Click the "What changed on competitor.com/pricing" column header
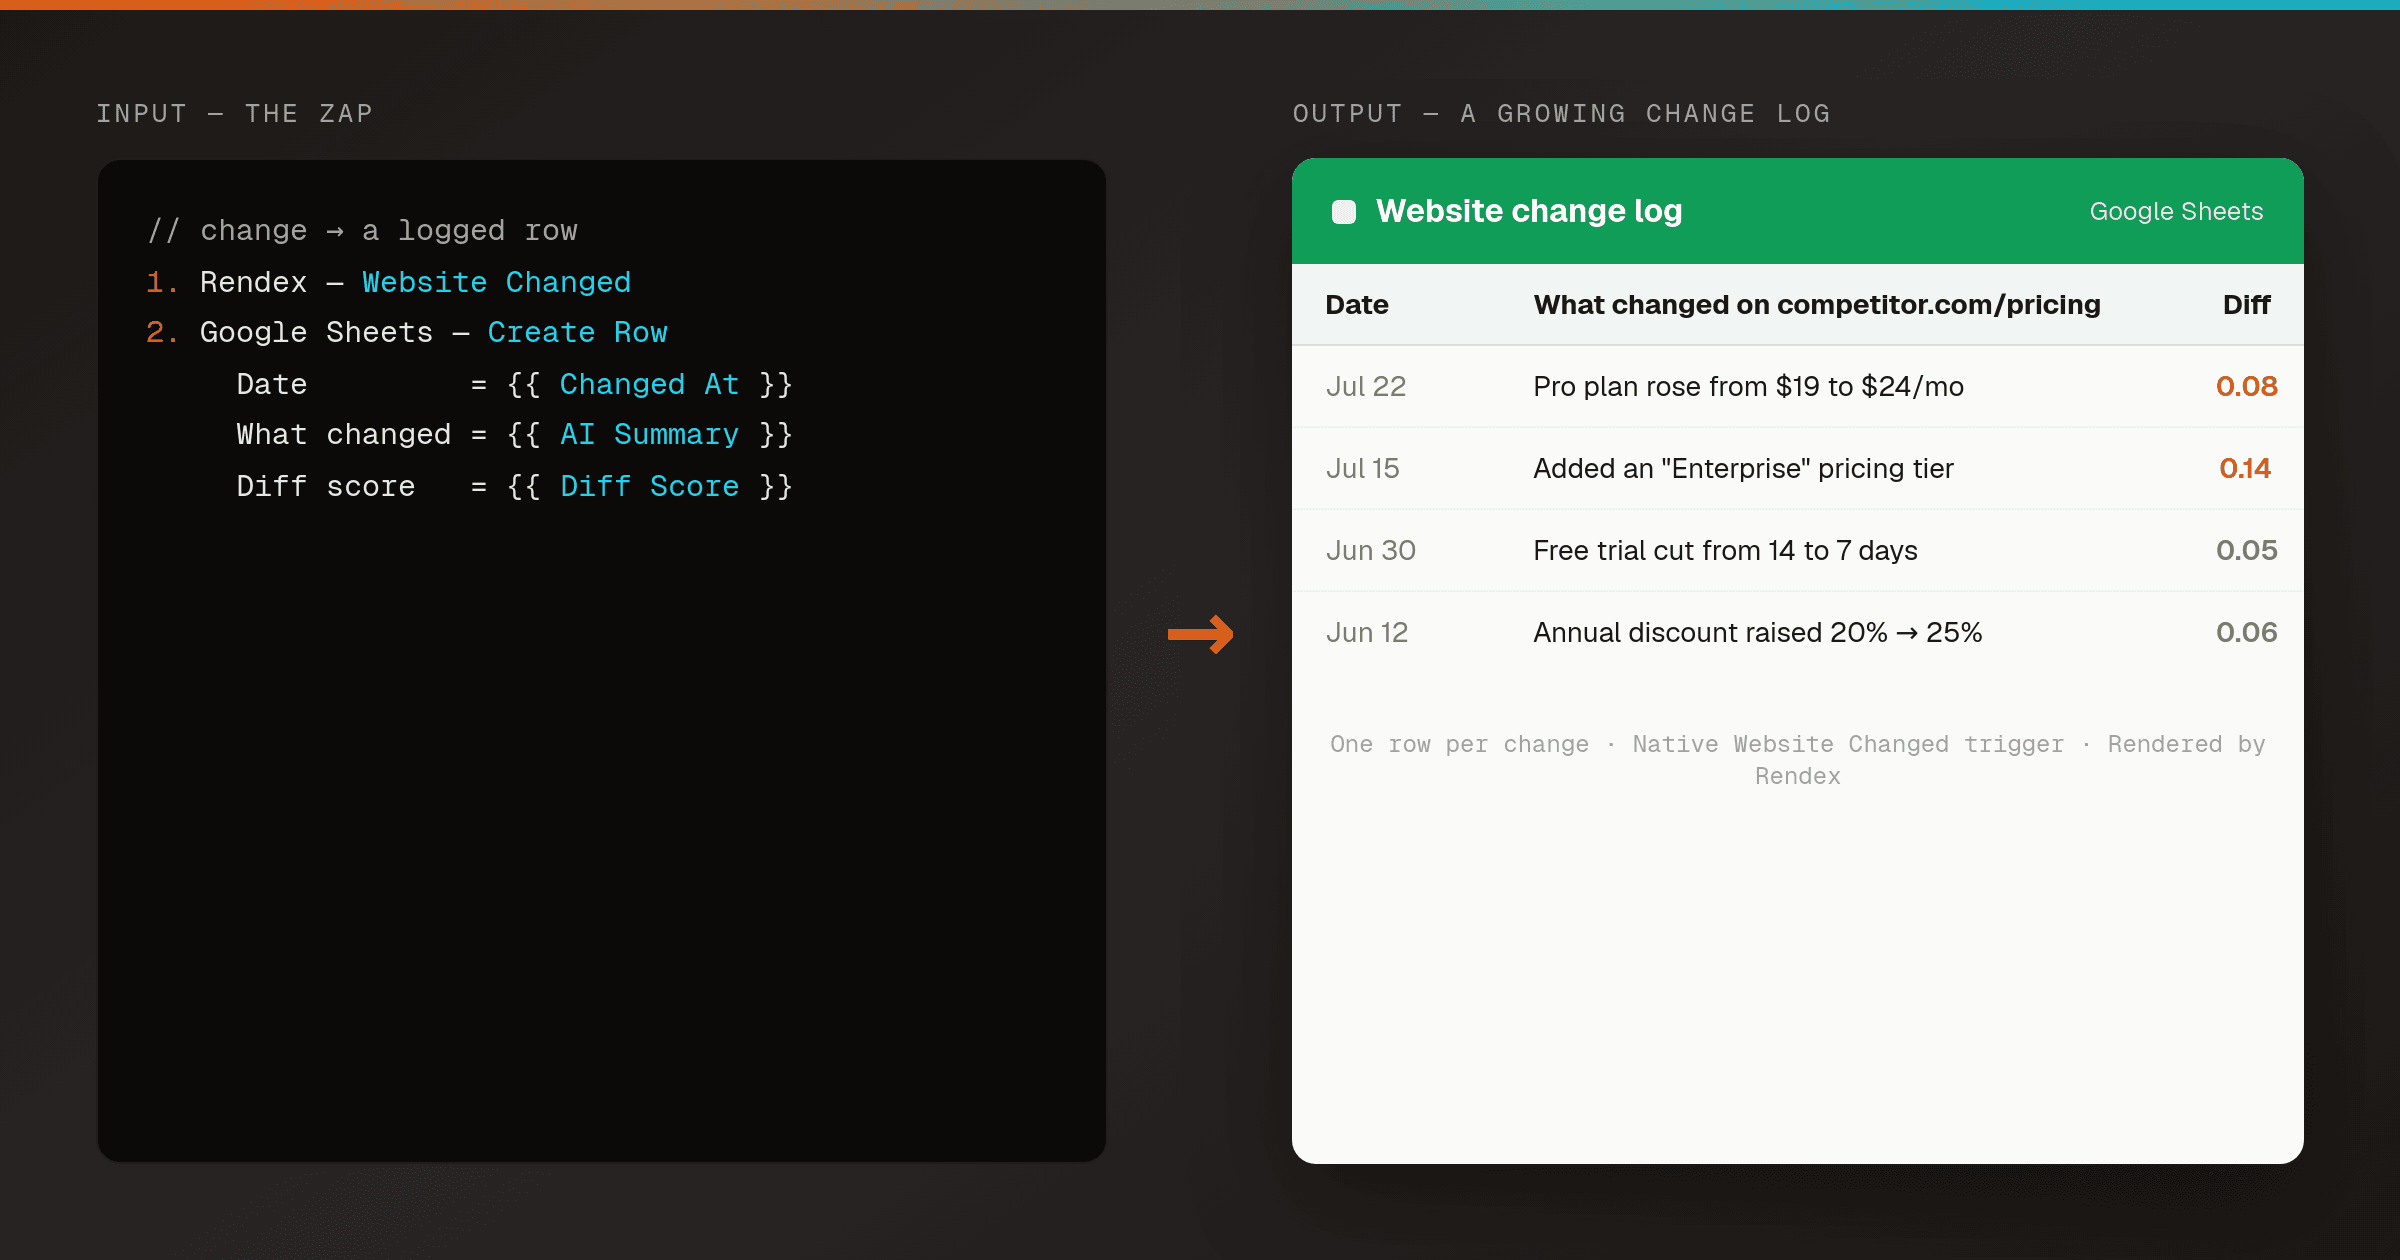Viewport: 2400px width, 1260px height. [1817, 305]
